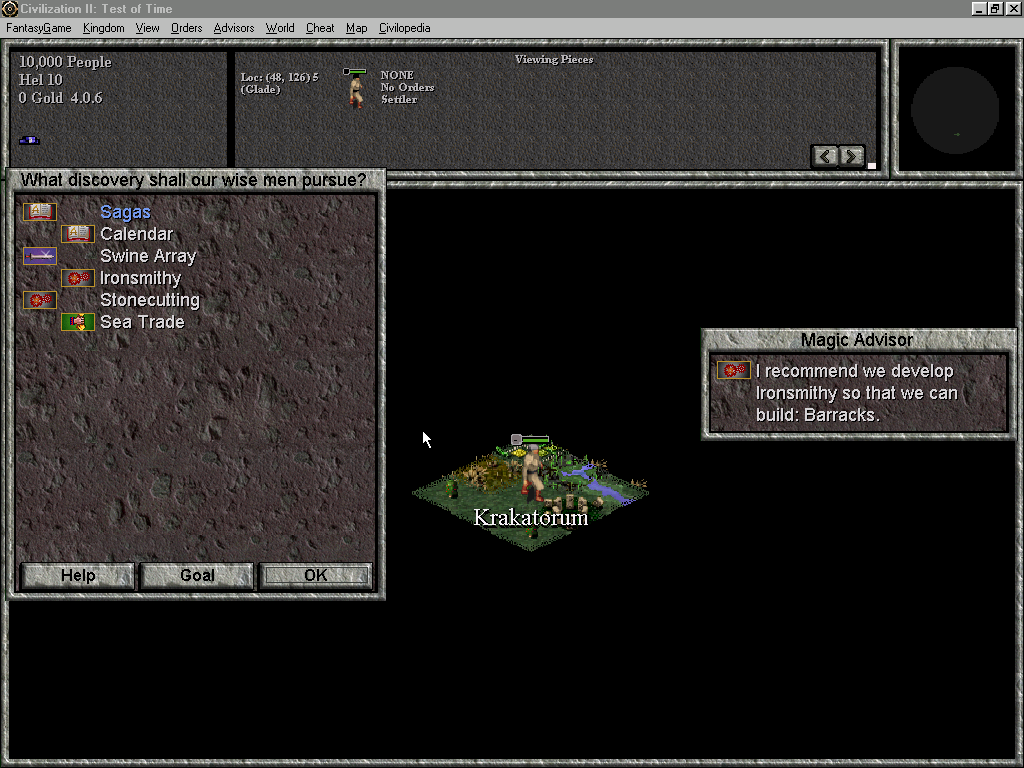Click the window restore button
The height and width of the screenshot is (768, 1024).
pos(995,8)
